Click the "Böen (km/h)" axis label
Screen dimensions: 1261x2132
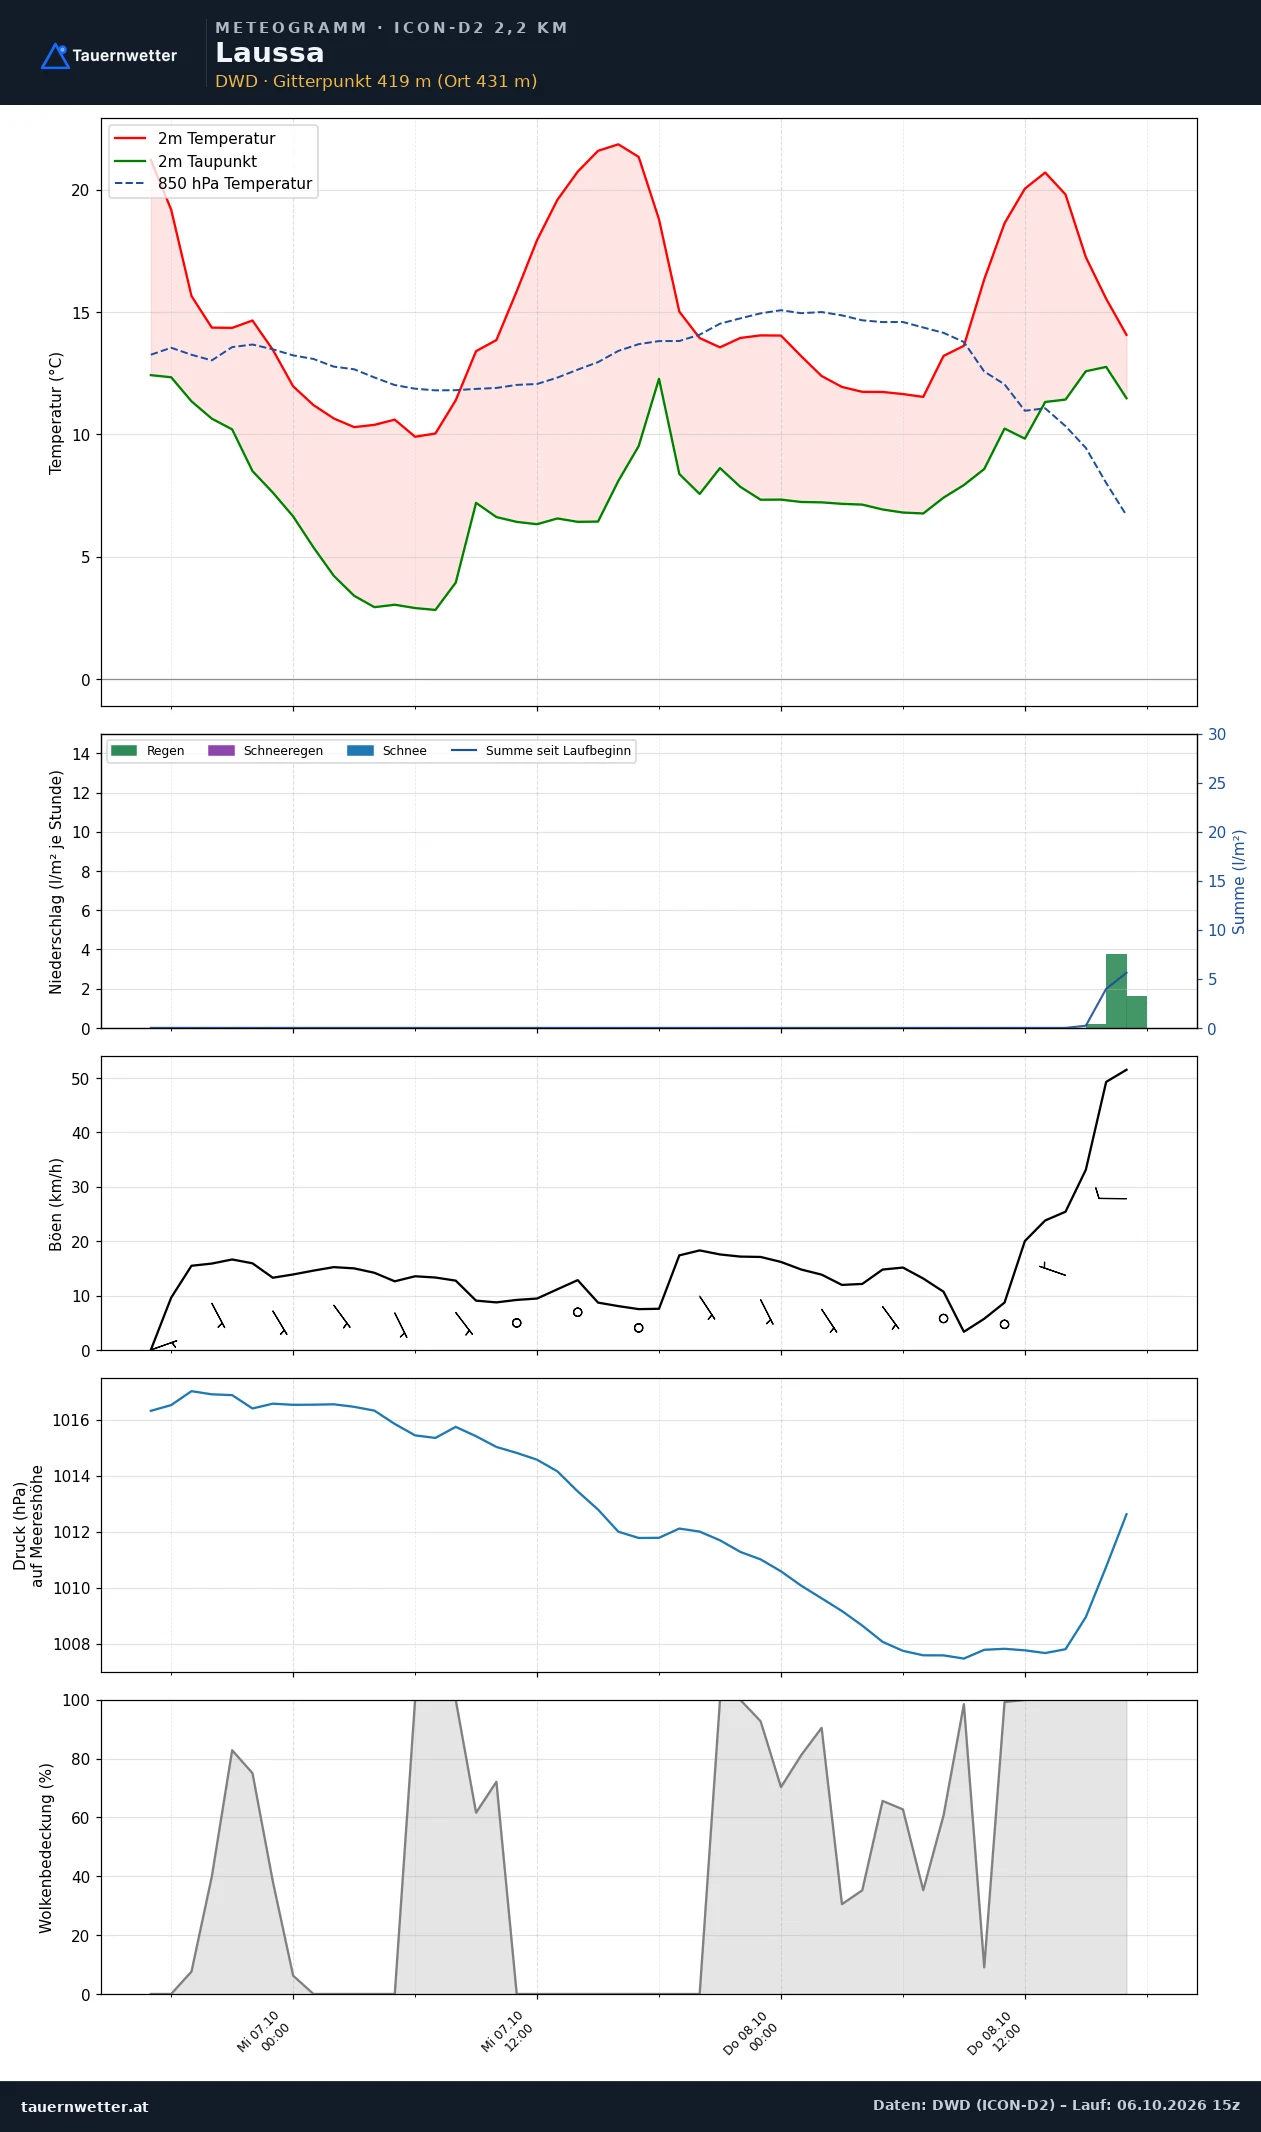56,1204
